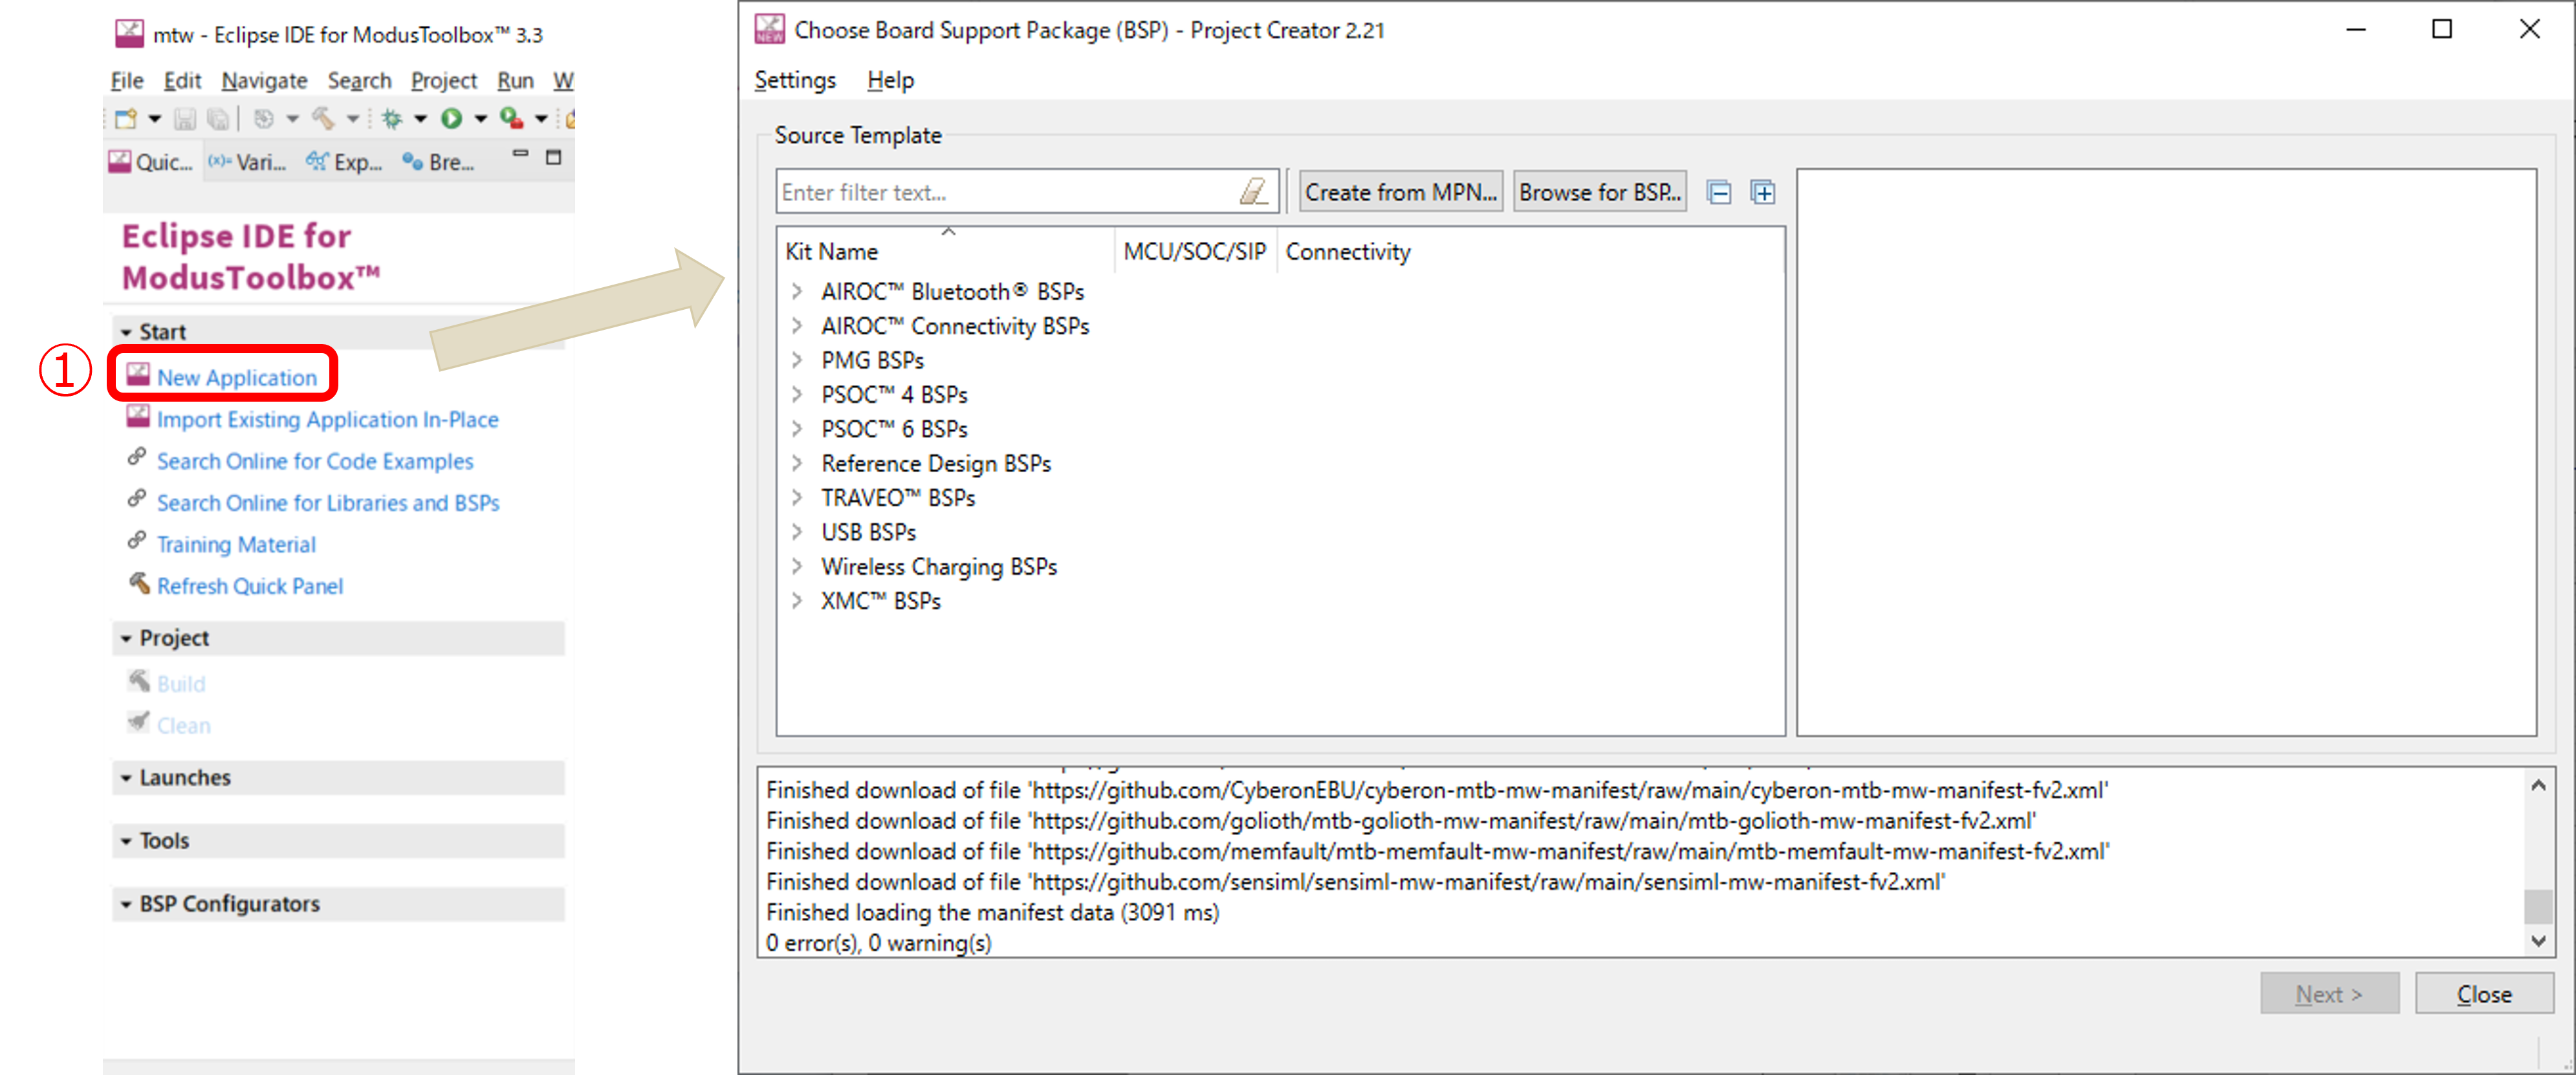
Task: Clear filter text with eraser icon
Action: pyautogui.click(x=1254, y=191)
